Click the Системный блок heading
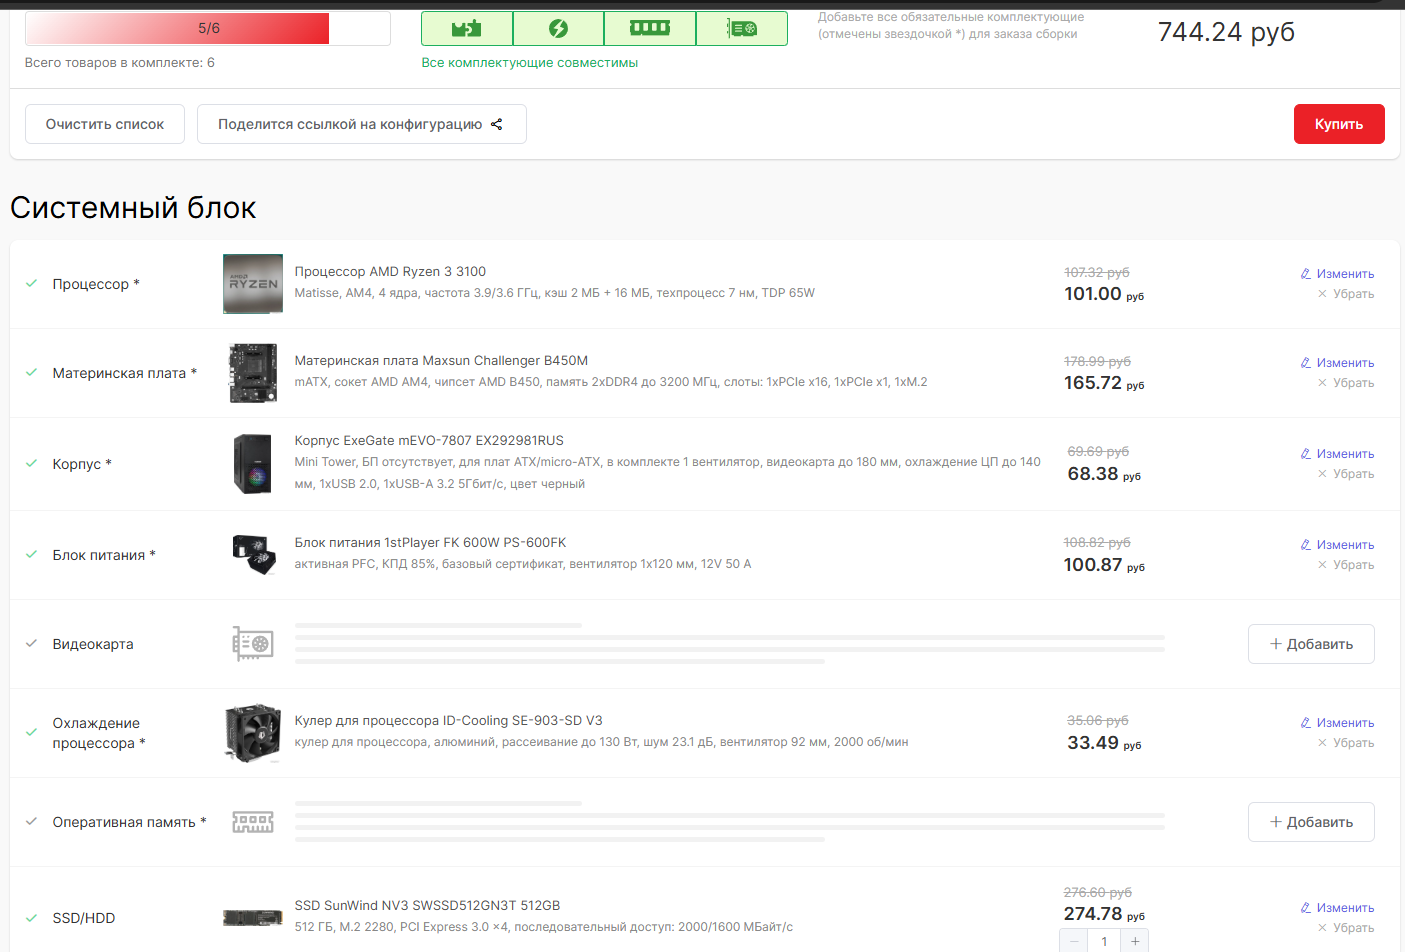 (x=133, y=207)
